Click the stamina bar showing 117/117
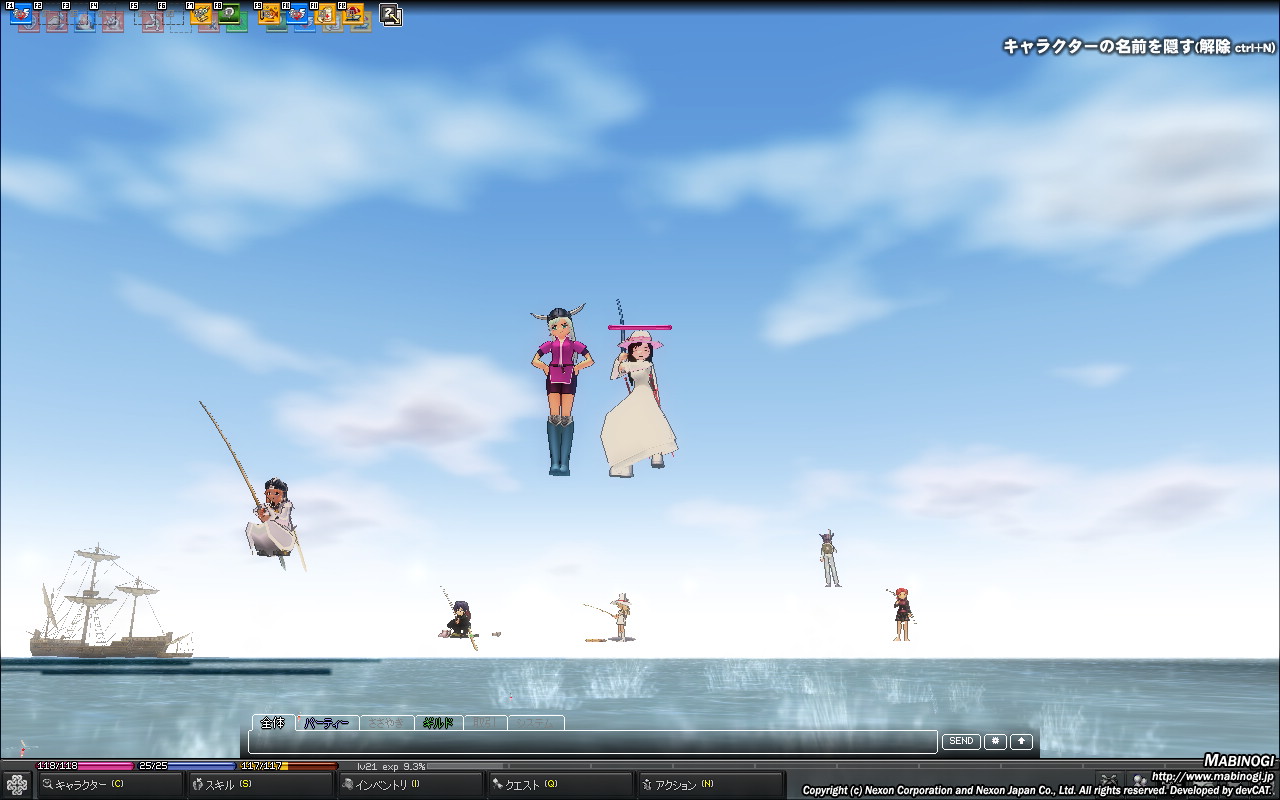The image size is (1280, 800). pyautogui.click(x=288, y=766)
